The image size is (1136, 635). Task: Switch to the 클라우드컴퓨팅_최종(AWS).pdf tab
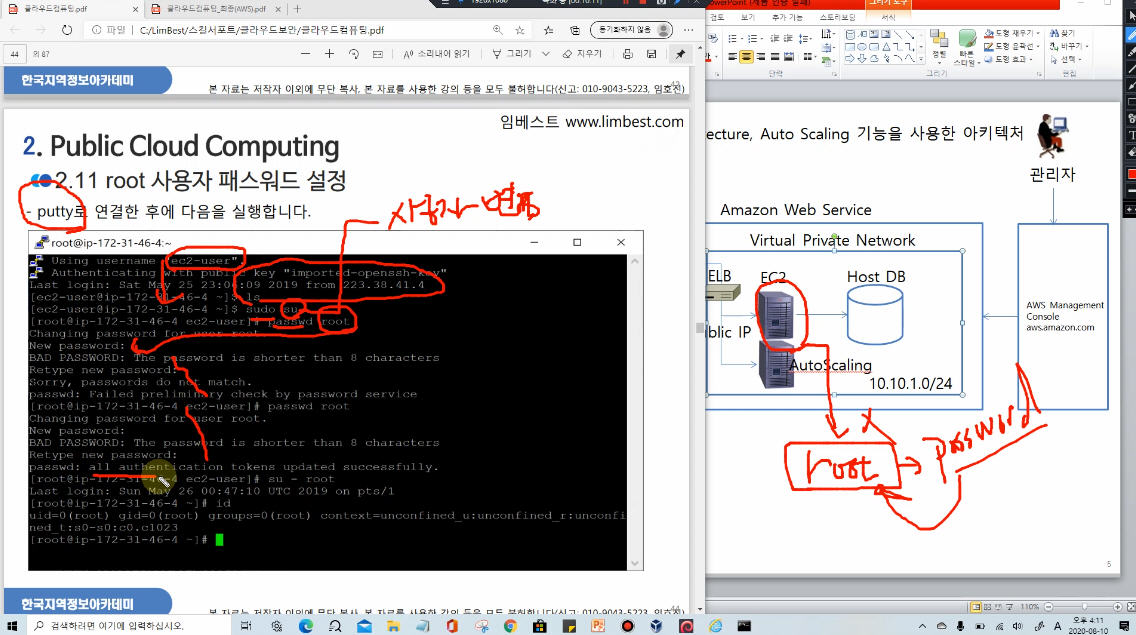(216, 9)
